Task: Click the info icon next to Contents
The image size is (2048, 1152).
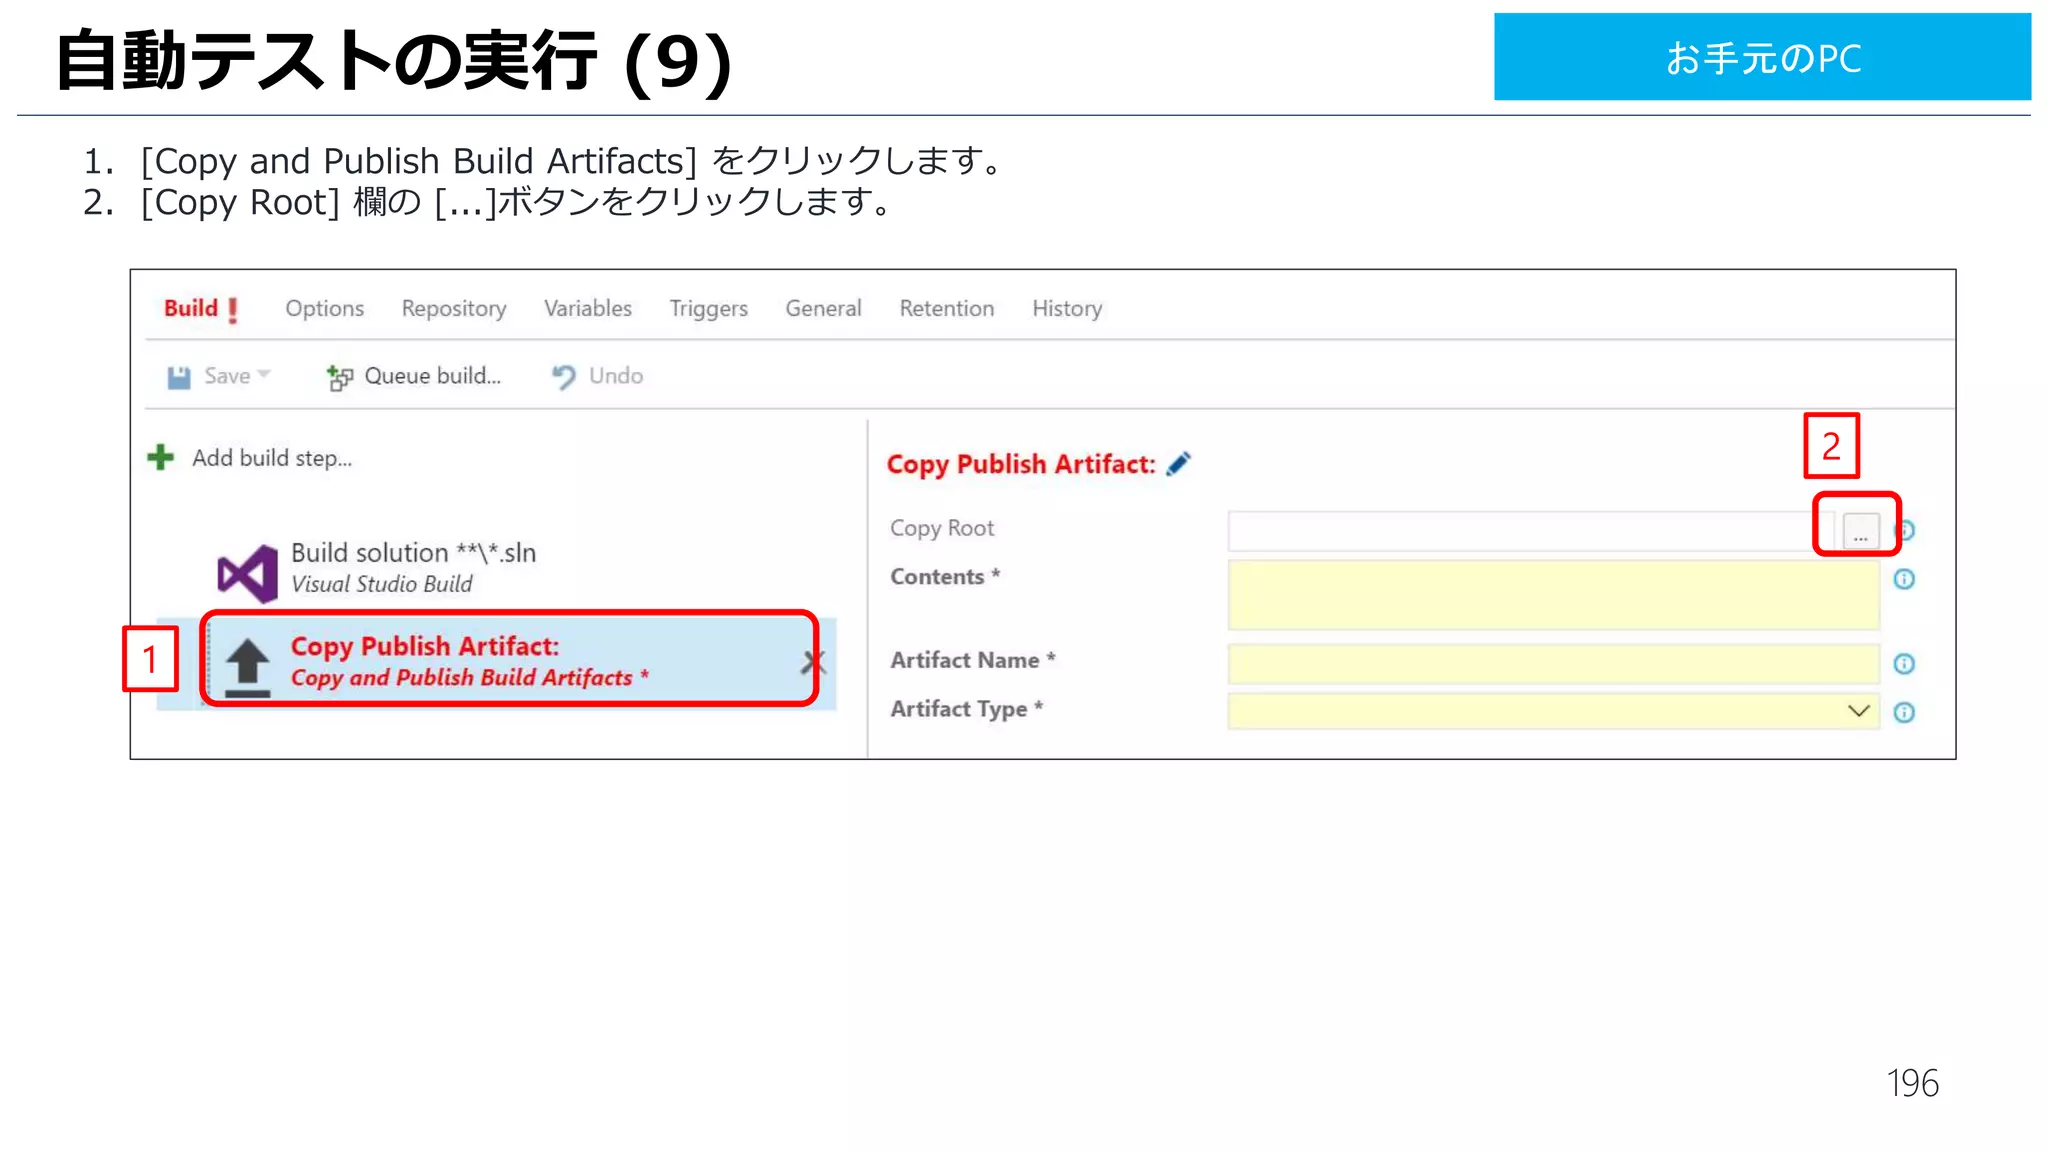Action: point(1904,579)
